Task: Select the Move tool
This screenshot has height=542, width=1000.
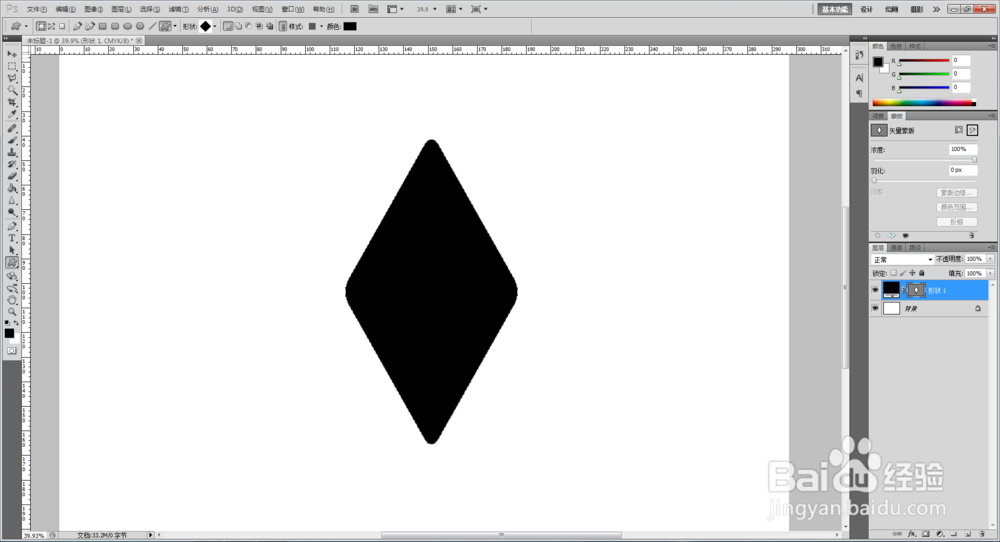Action: [x=11, y=54]
